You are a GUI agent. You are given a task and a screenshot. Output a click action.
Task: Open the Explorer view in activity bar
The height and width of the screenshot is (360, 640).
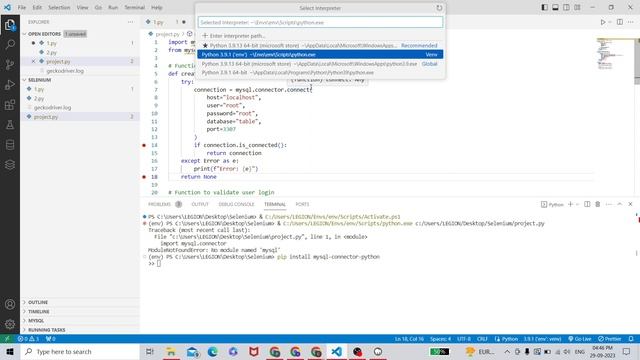(10, 25)
